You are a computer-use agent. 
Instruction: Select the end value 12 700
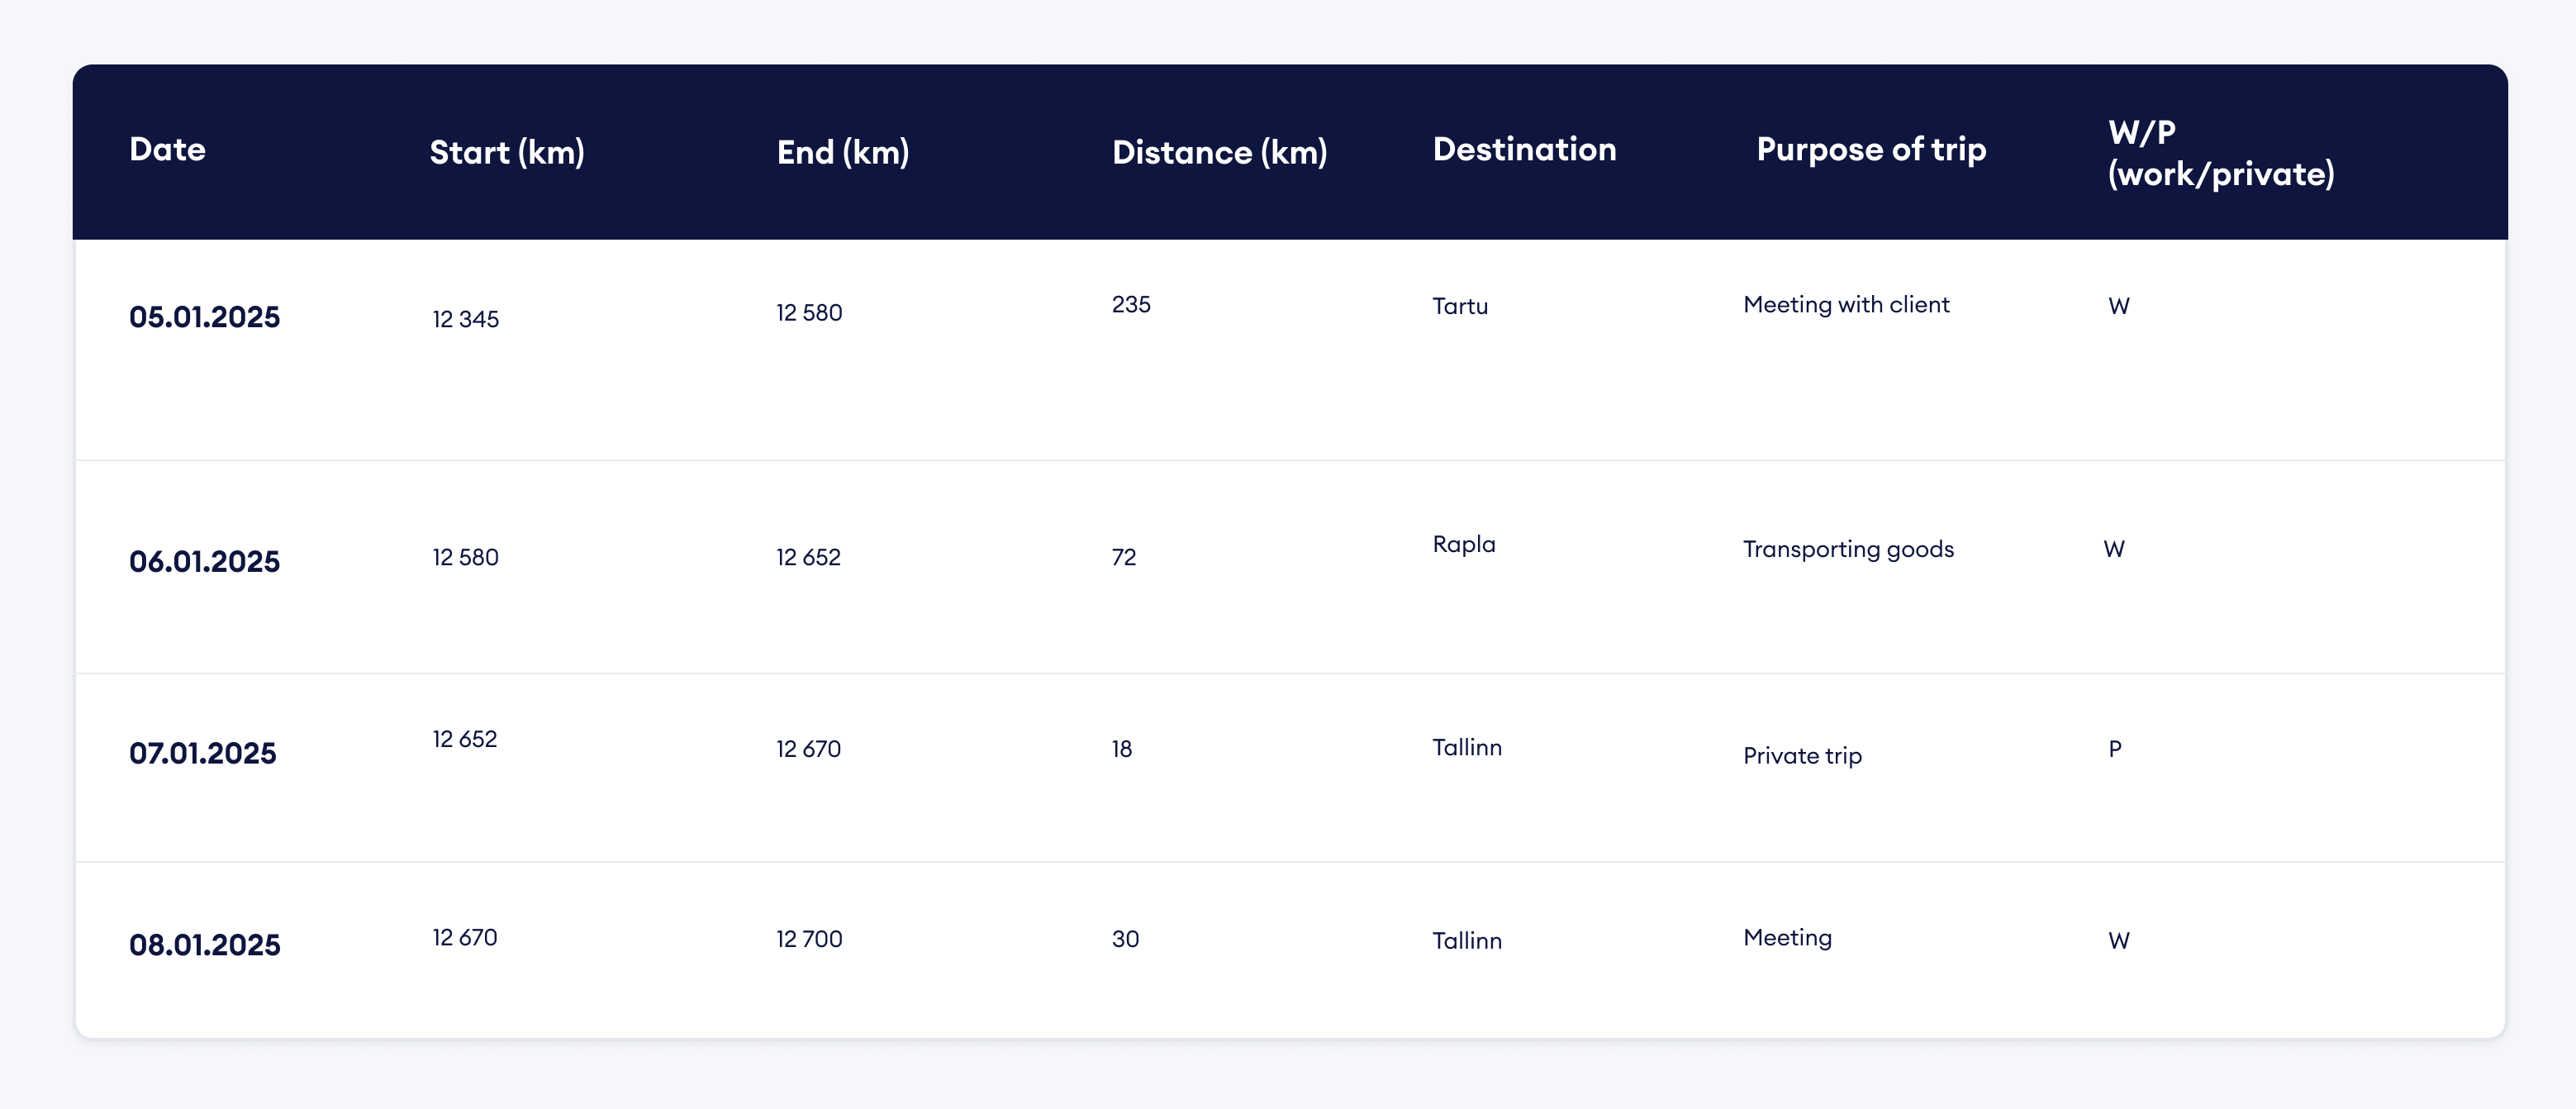pos(809,939)
